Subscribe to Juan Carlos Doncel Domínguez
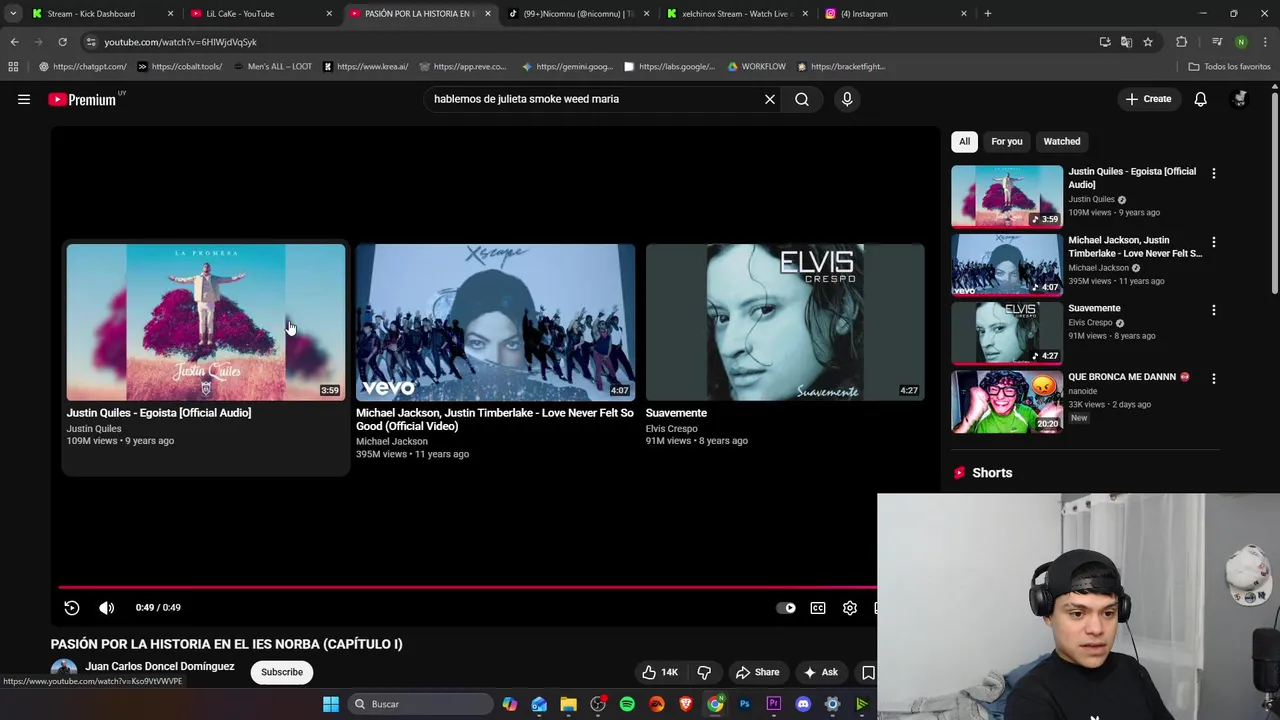 pos(282,672)
